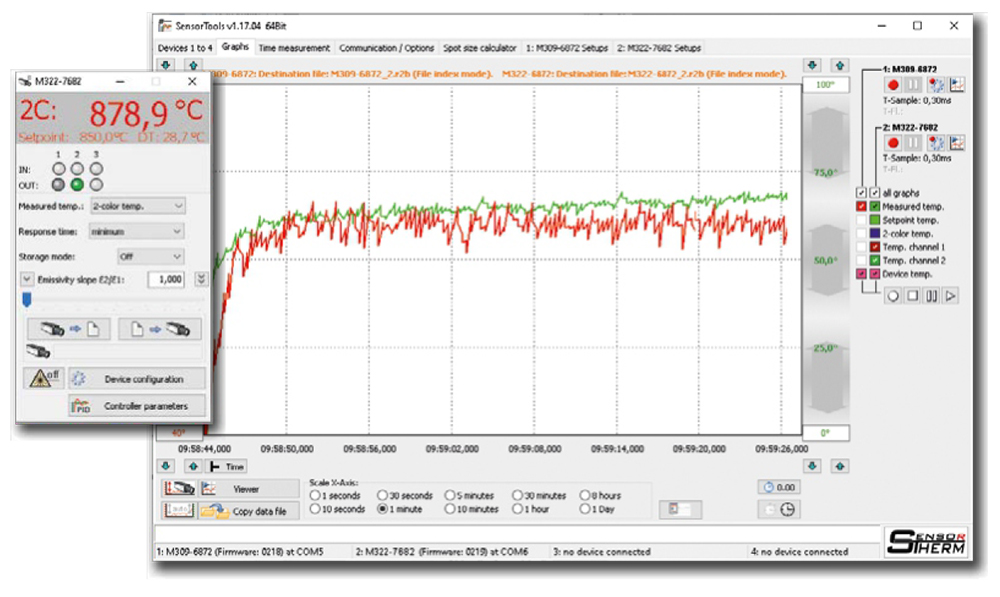The image size is (1000, 597).
Task: Select the 10 minutes X-axis radio button
Action: (x=449, y=509)
